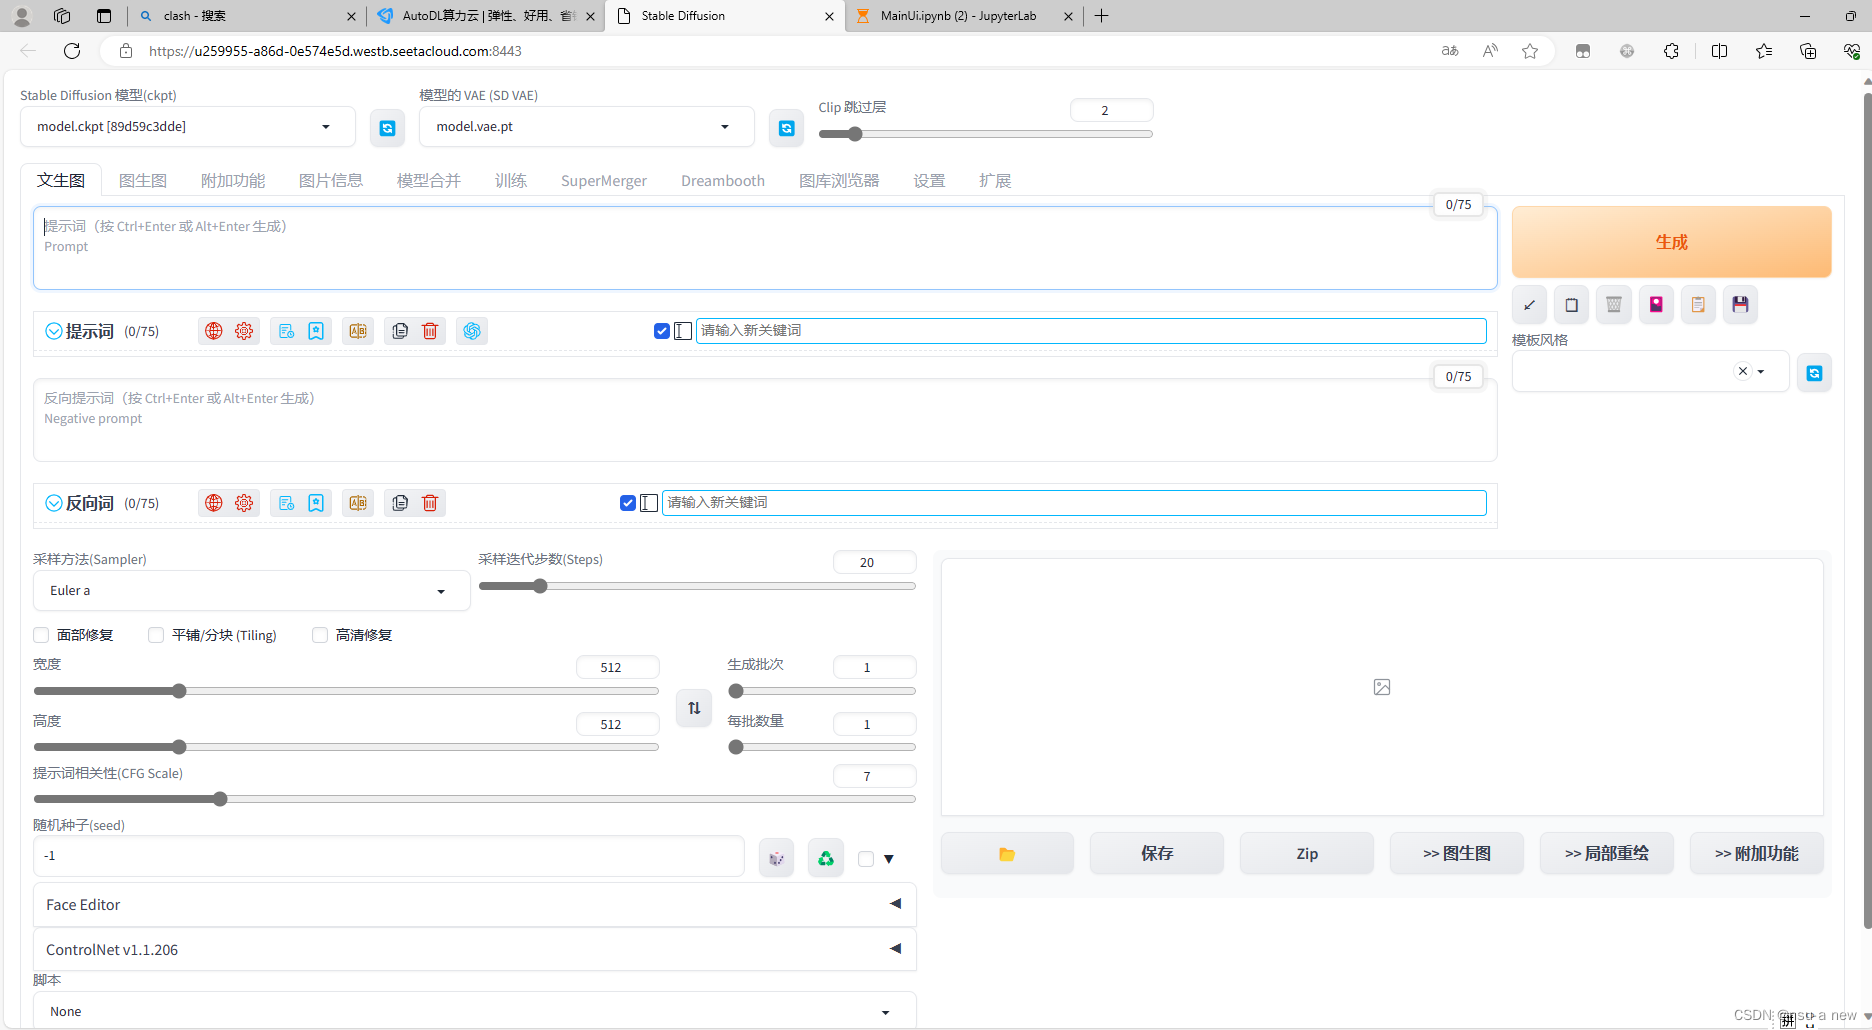Open the red gear settings in 反向词 row
1872x1030 pixels.
[244, 503]
